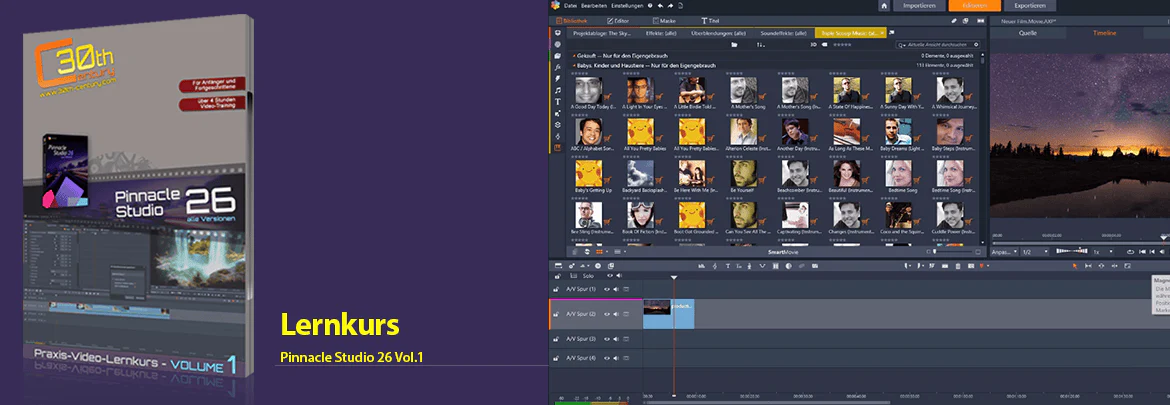The image size is (1170, 405).
Task: Open the Datei menu
Action: (x=569, y=6)
